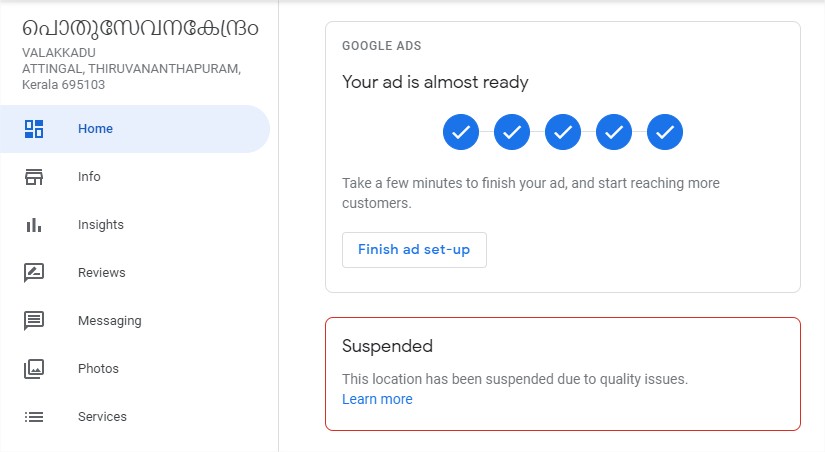
Task: Click the Photos gallery icon
Action: pyautogui.click(x=34, y=369)
